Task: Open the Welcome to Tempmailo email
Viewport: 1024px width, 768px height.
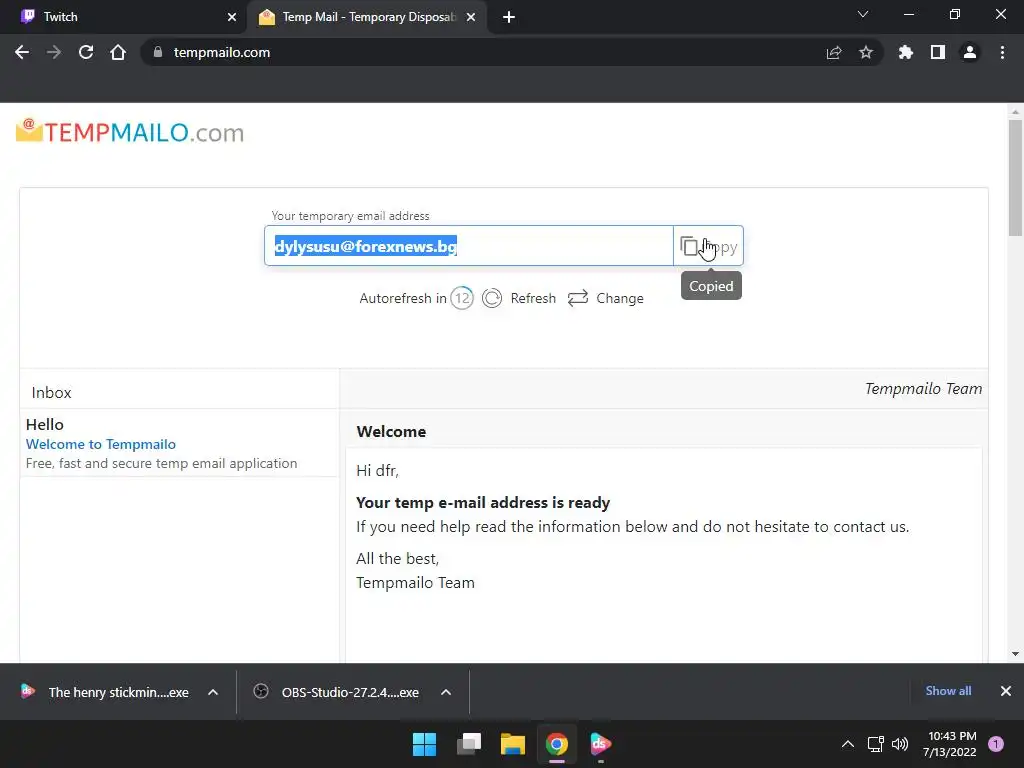Action: [x=101, y=444]
